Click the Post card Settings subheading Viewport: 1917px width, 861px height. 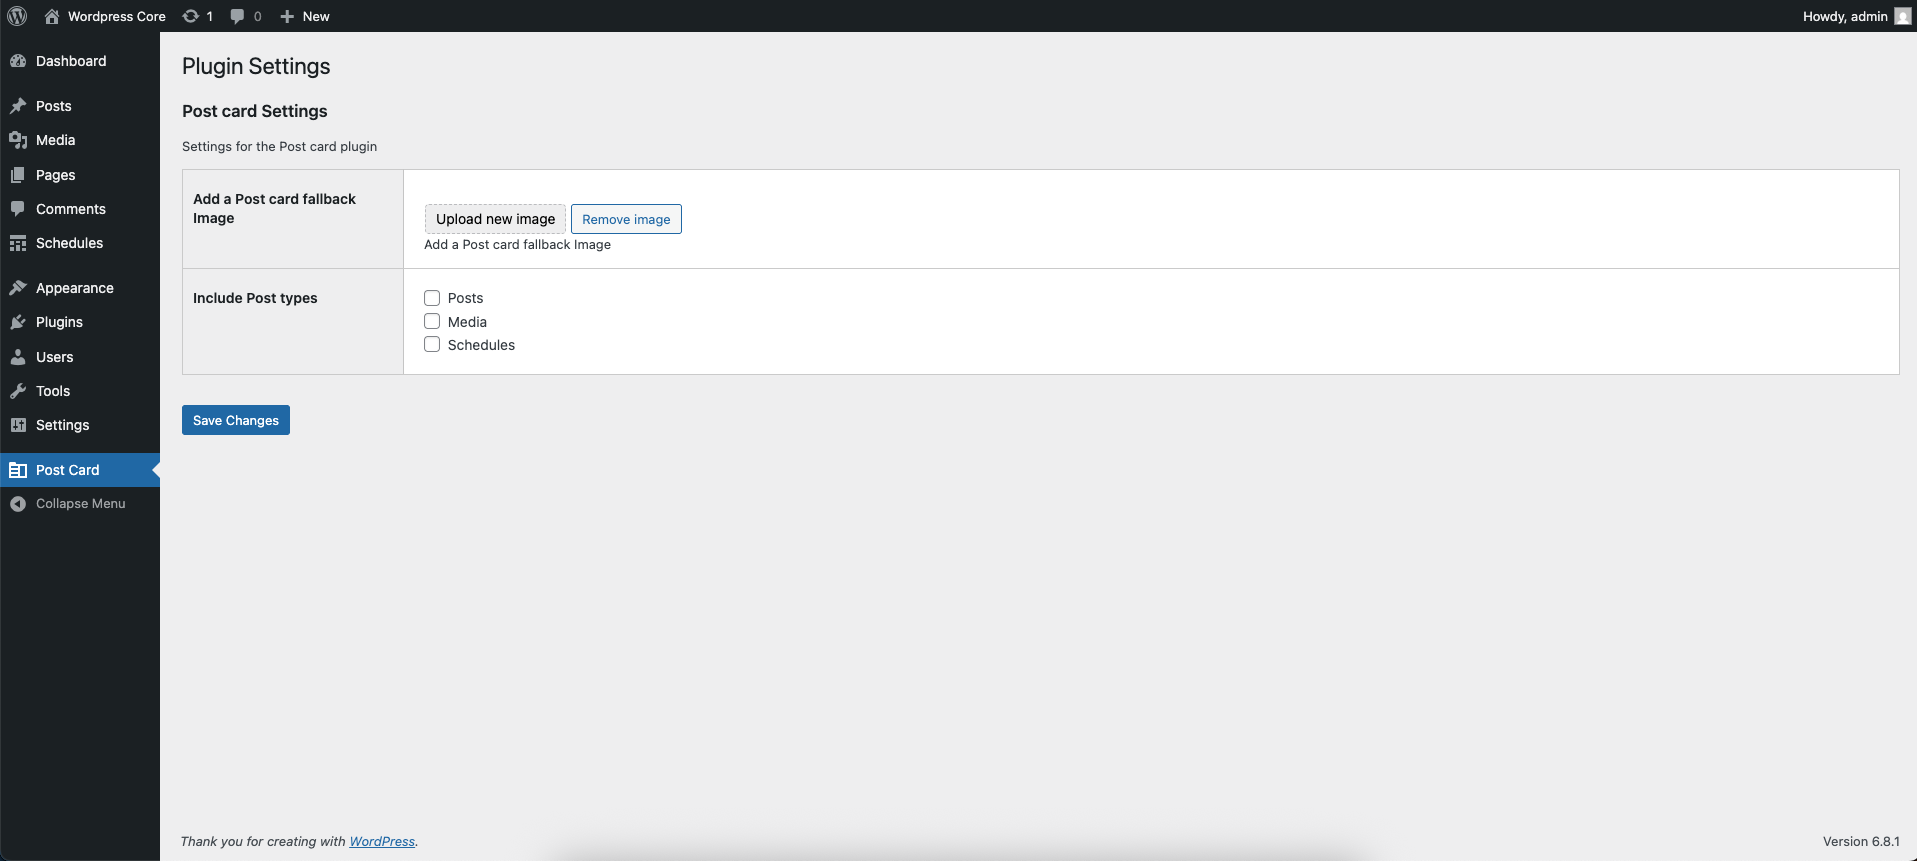[255, 111]
